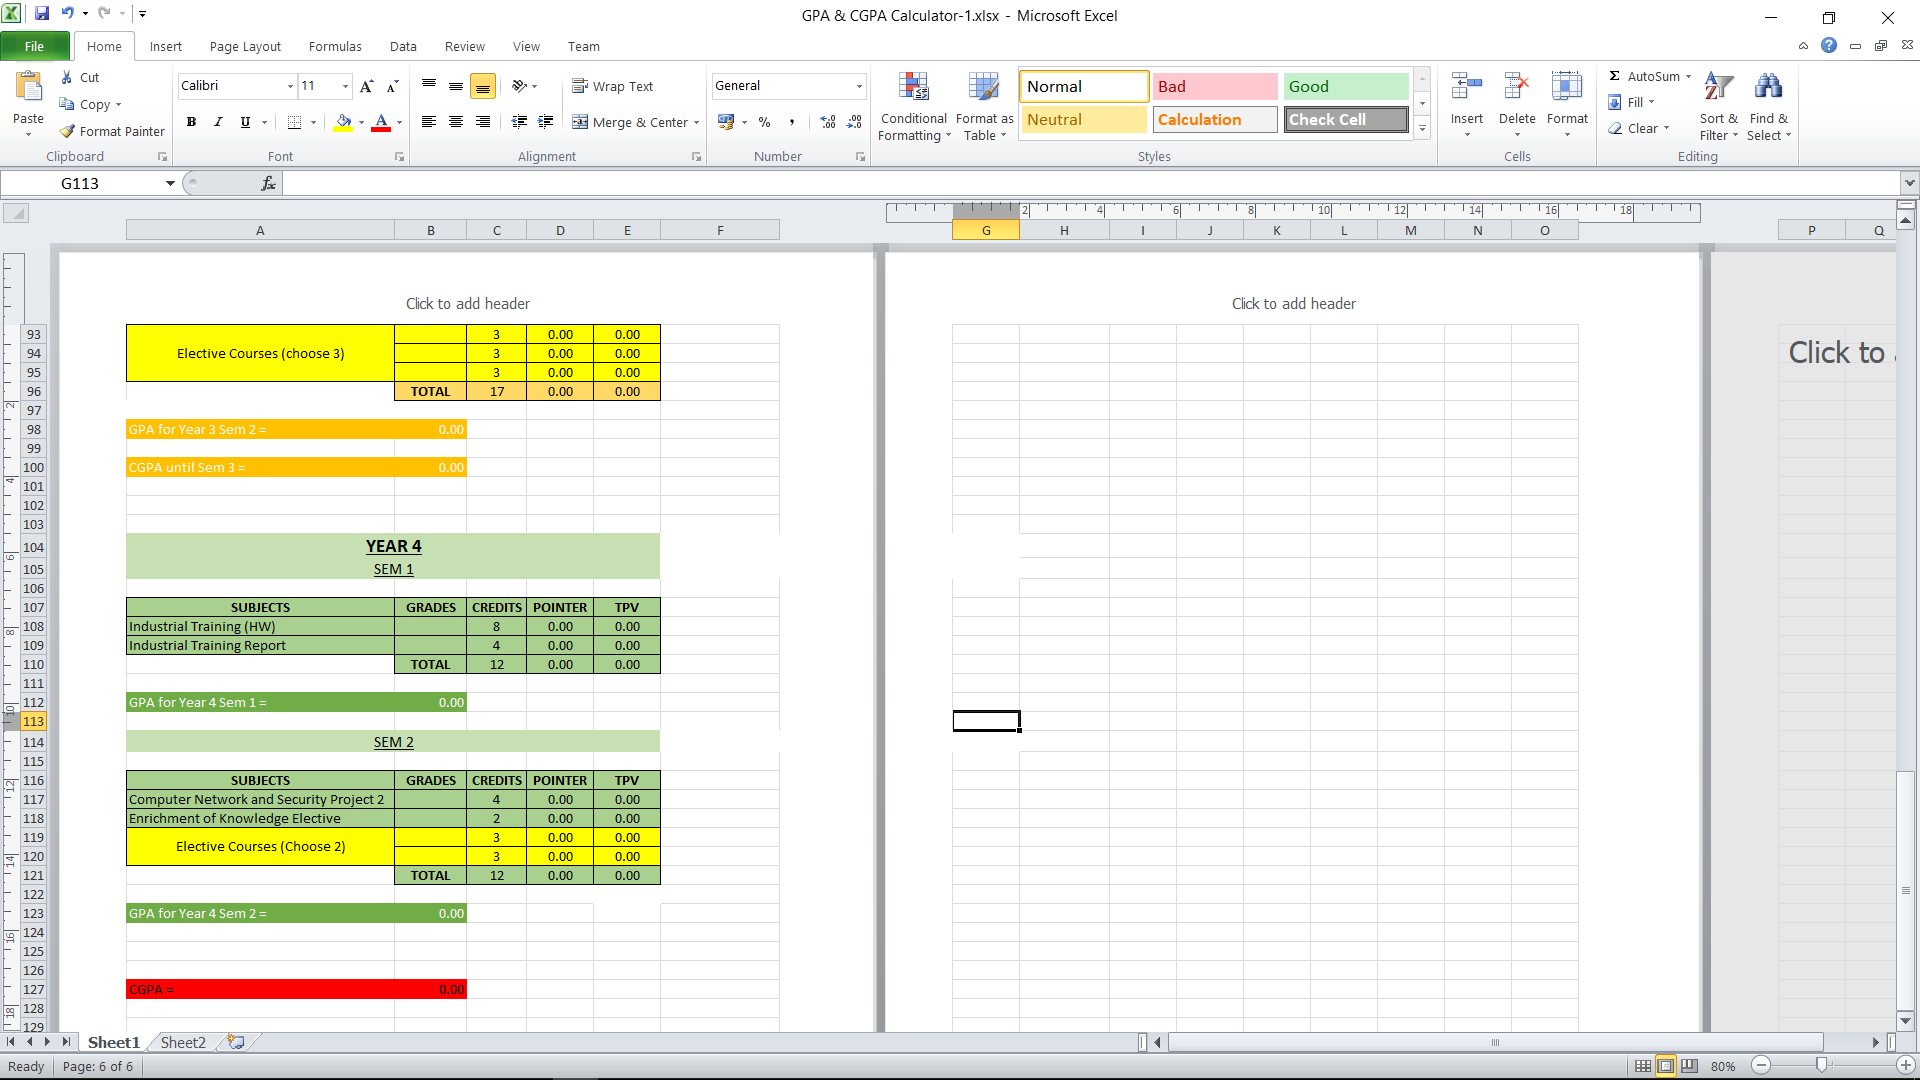This screenshot has height=1080, width=1920.
Task: Switch to Page Break Preview view
Action: click(1689, 1066)
